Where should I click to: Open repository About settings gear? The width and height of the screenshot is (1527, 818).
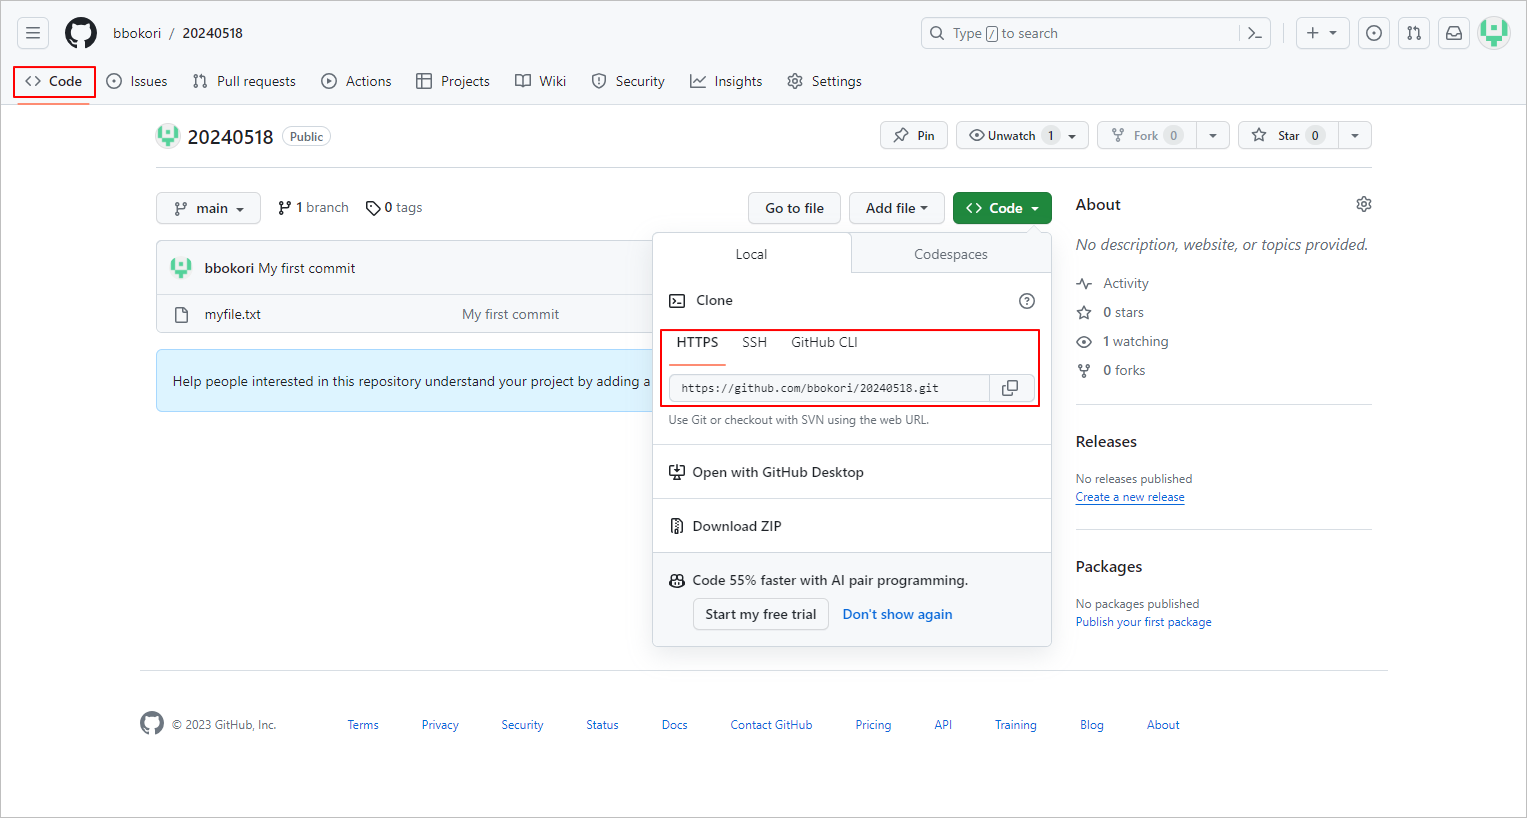1364,204
